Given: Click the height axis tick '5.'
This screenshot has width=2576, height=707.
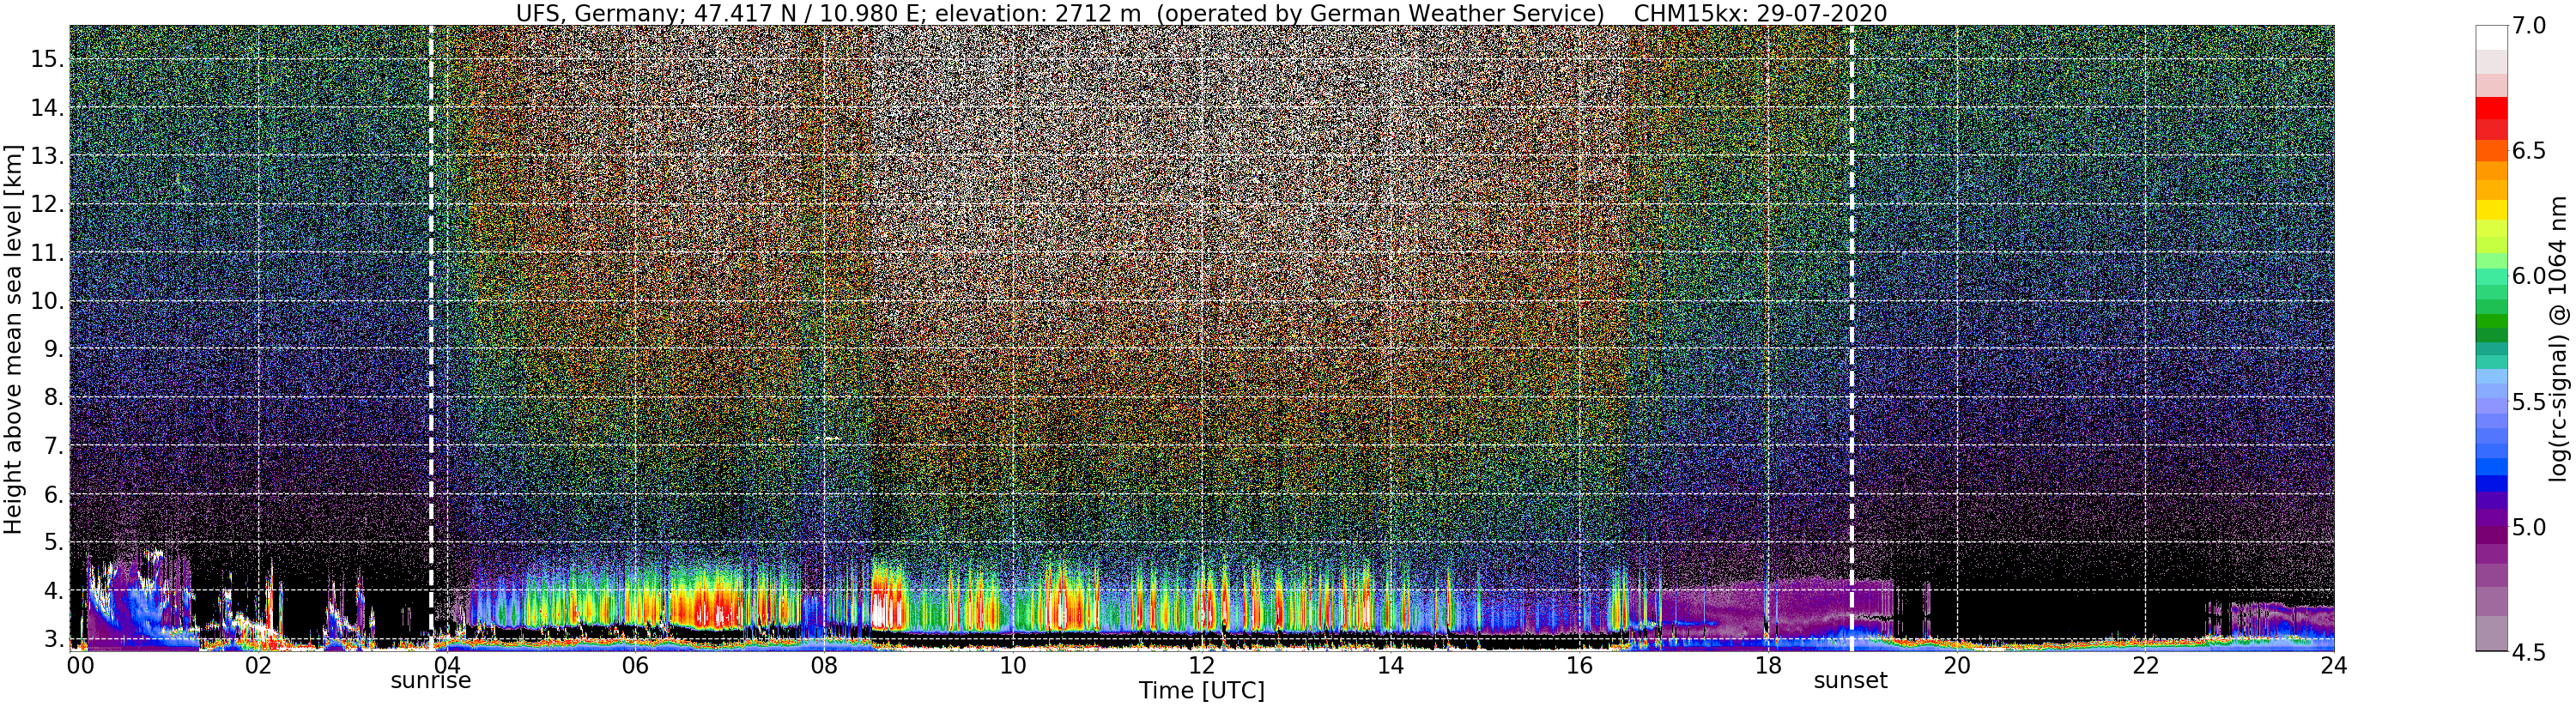Looking at the screenshot, I should pos(52,543).
